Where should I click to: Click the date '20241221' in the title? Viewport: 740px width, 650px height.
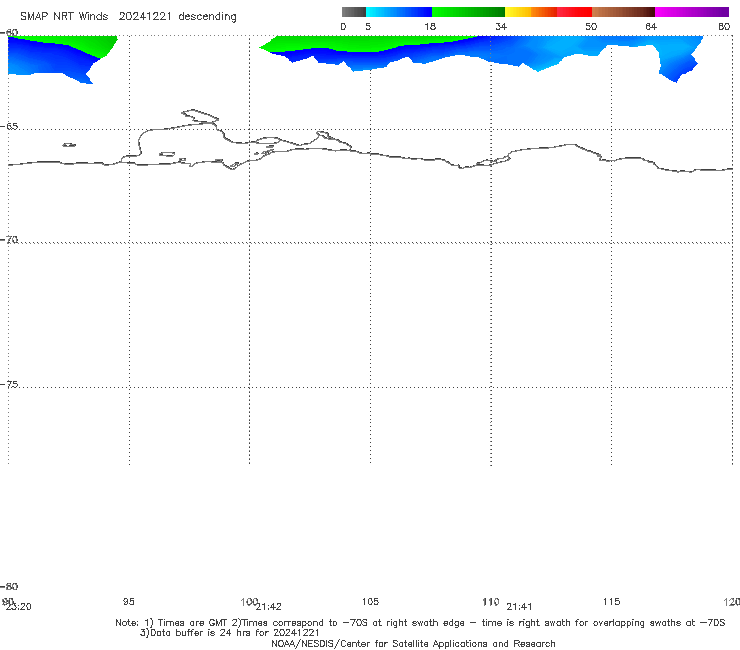[x=145, y=16]
